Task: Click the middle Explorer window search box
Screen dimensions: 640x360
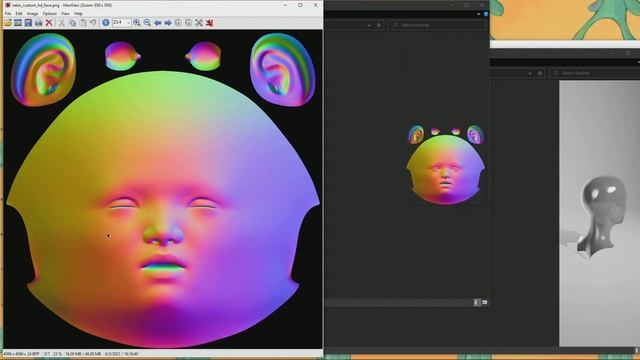Action: point(437,25)
